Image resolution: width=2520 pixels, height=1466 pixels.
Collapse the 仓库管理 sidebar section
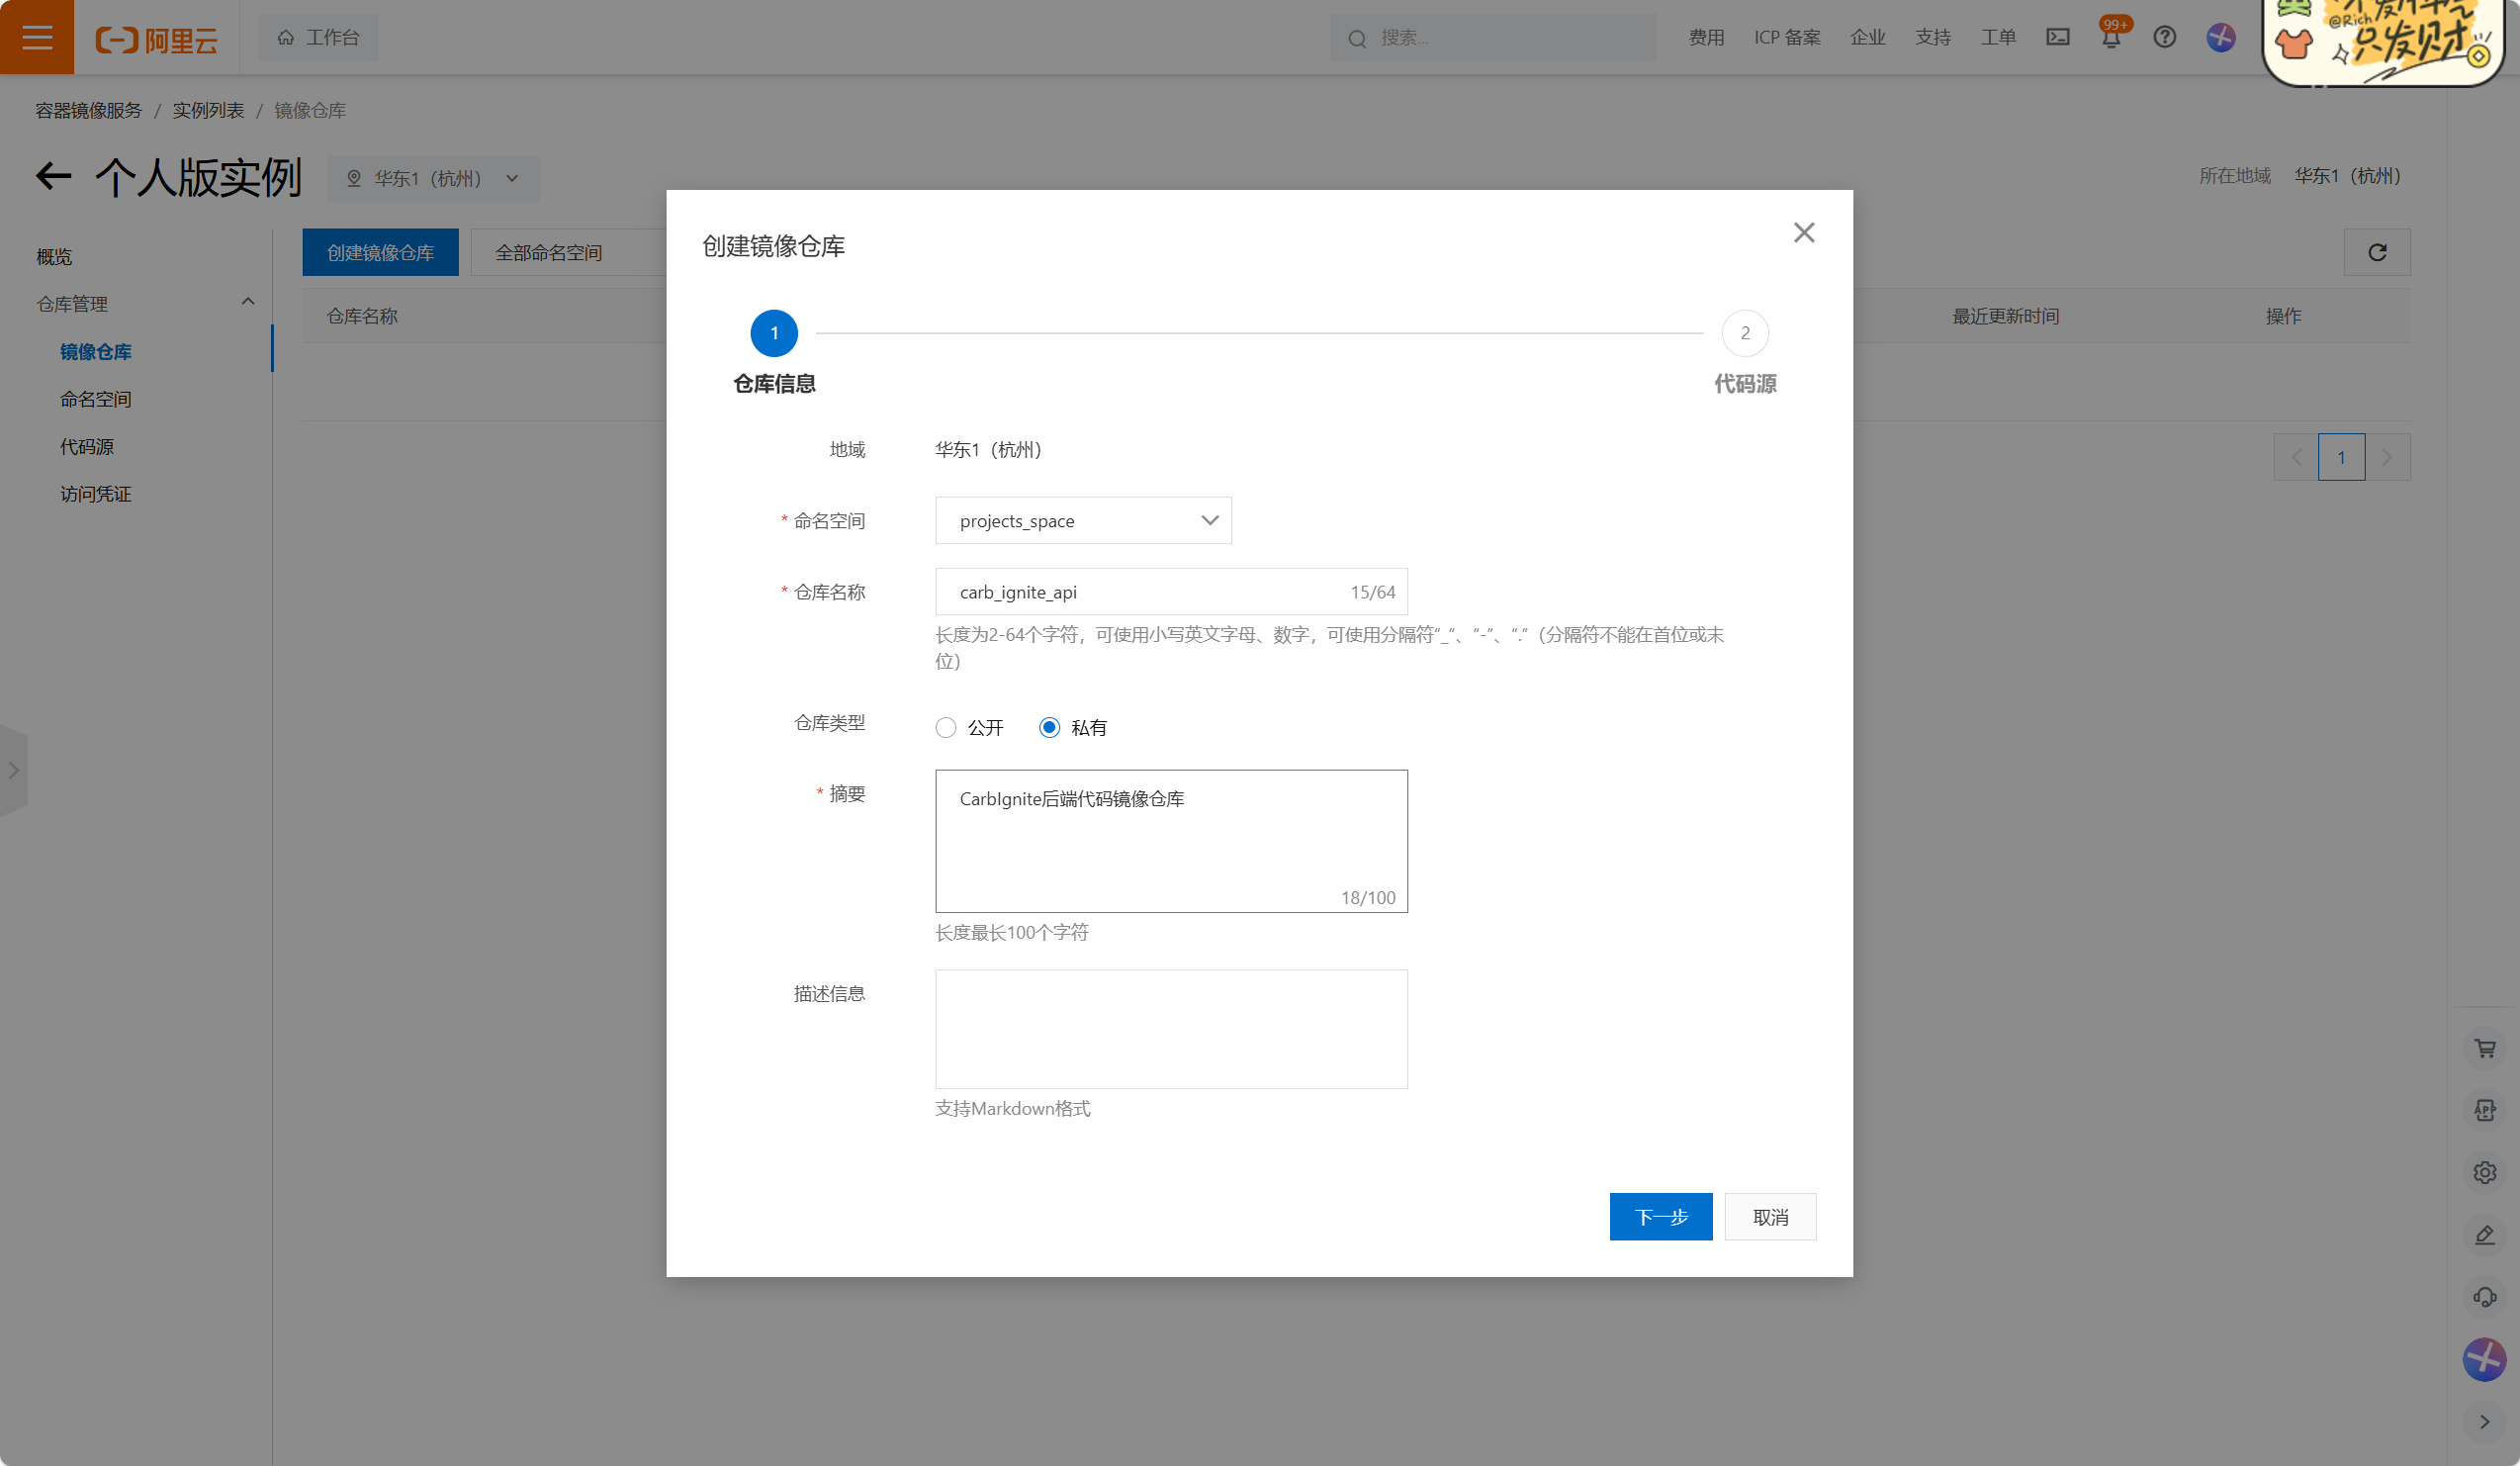coord(247,302)
